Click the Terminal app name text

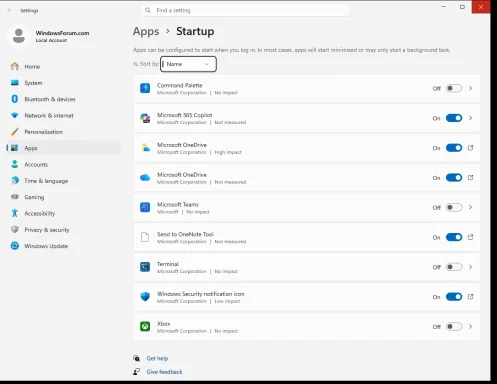click(x=168, y=264)
